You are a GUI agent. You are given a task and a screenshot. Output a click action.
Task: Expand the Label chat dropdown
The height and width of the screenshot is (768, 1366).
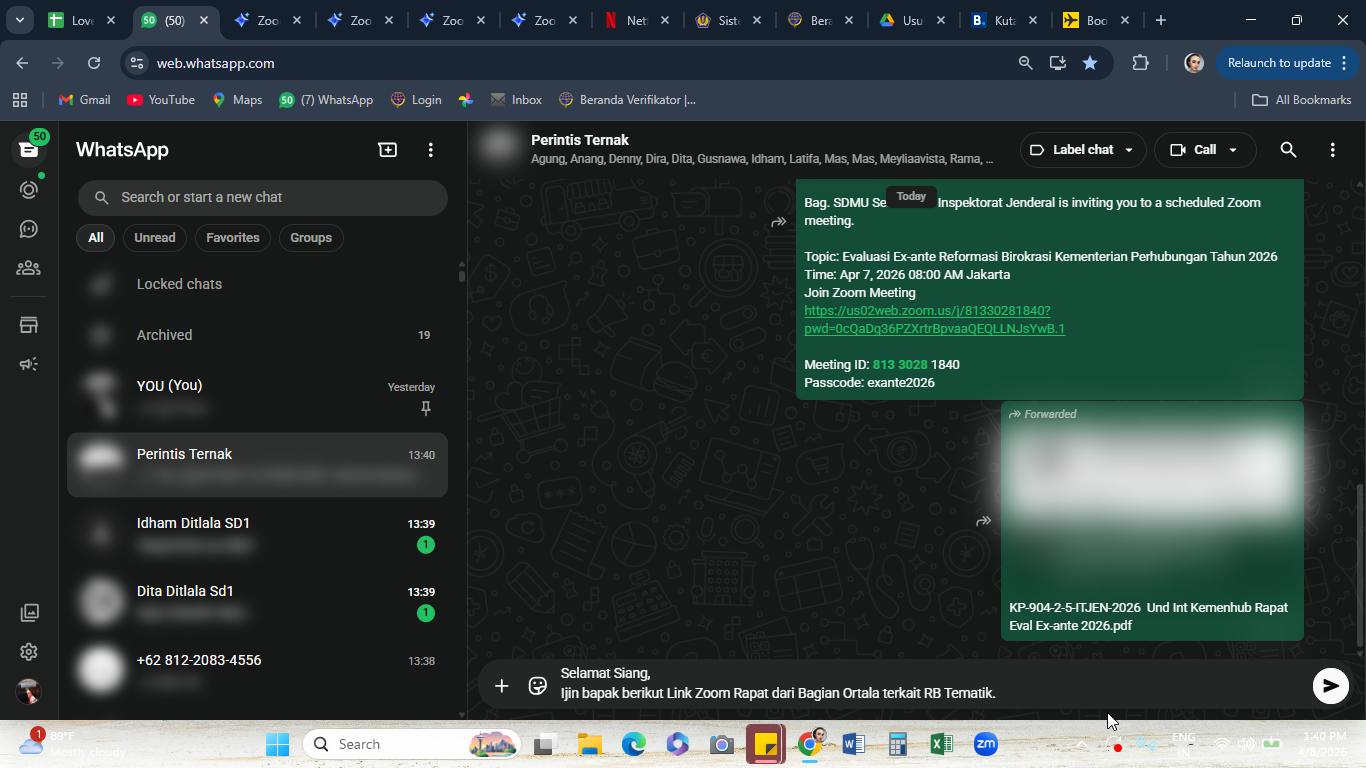click(1083, 150)
